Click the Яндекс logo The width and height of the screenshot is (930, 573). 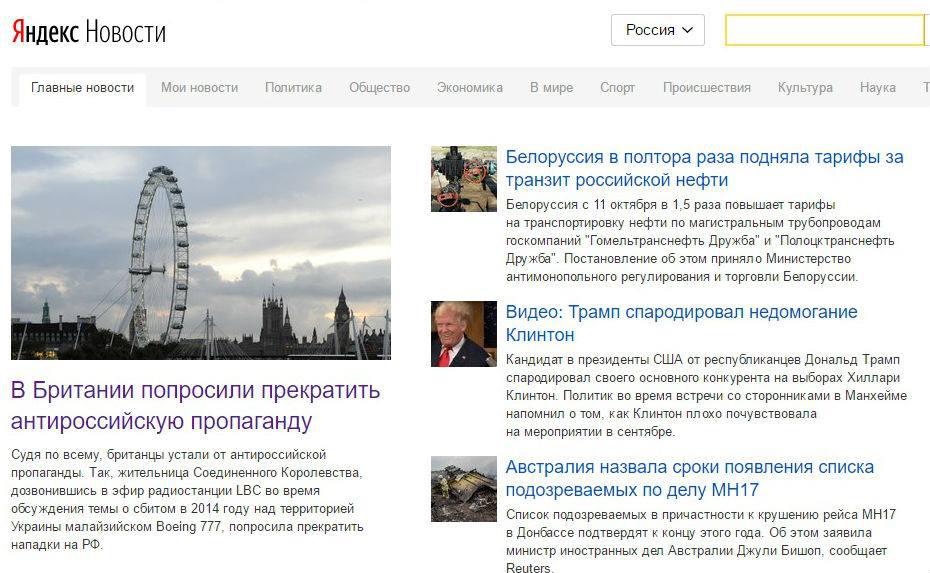44,31
